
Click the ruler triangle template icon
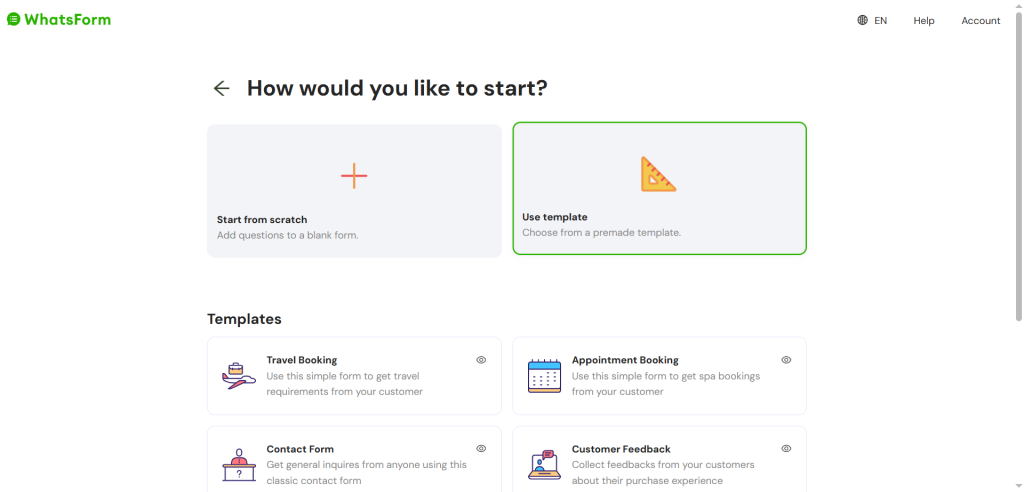point(658,174)
